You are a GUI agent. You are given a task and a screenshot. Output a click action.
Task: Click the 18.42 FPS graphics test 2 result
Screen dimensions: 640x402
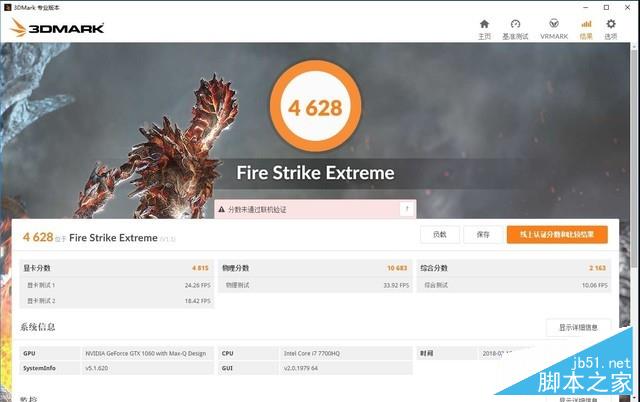click(198, 301)
